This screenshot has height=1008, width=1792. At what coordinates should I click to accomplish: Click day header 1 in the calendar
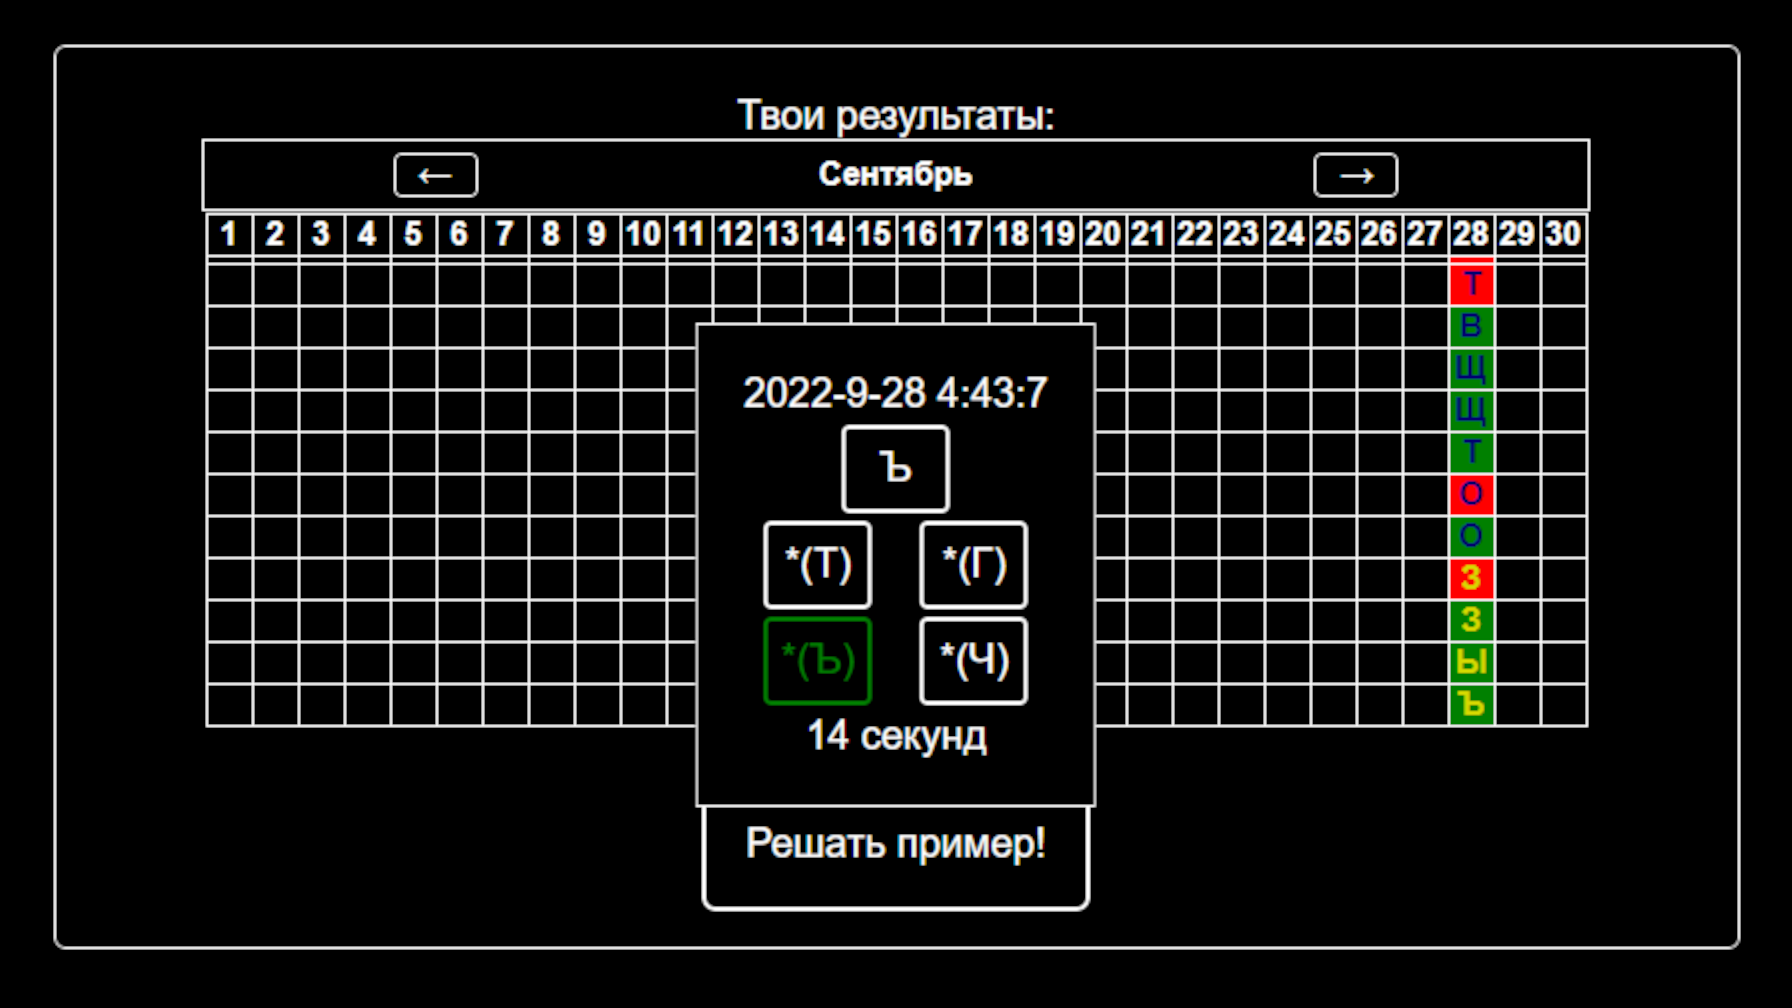(x=228, y=234)
